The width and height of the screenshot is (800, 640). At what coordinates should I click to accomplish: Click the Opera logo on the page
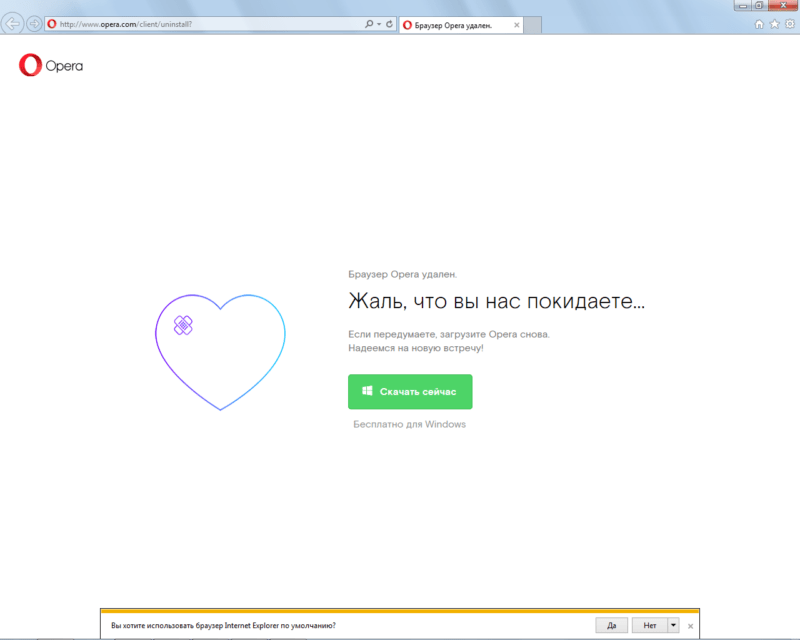tap(51, 65)
